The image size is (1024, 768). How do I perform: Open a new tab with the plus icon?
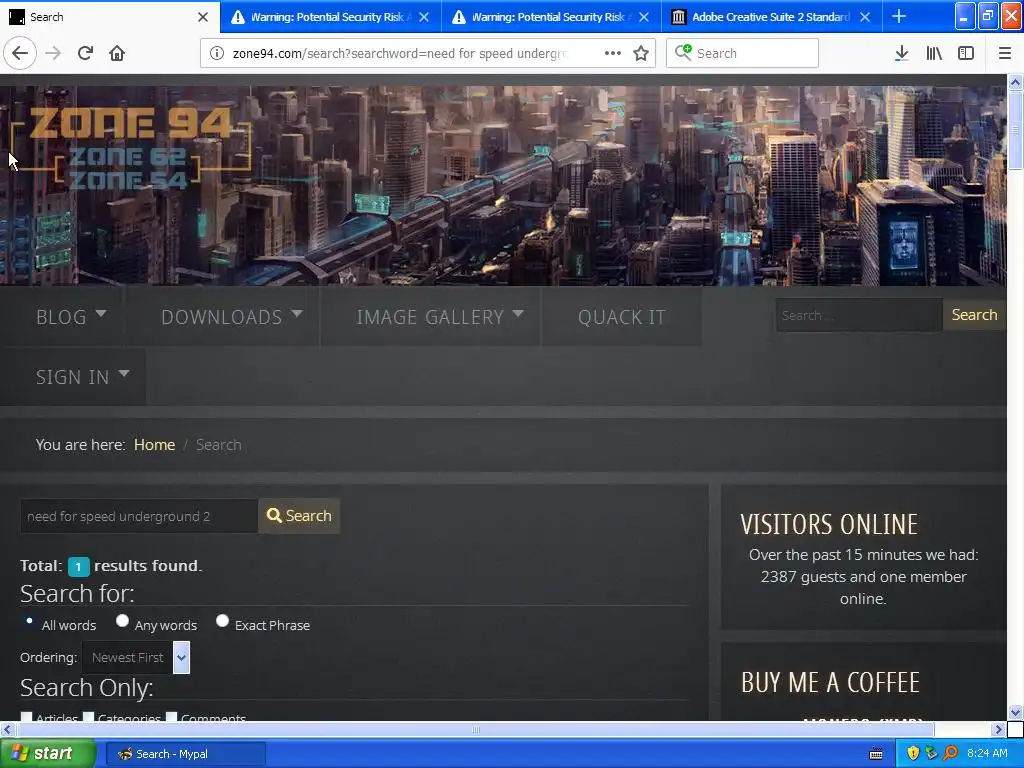tap(899, 16)
